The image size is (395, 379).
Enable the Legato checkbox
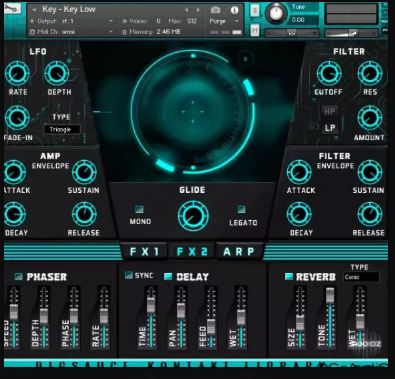pyautogui.click(x=241, y=209)
